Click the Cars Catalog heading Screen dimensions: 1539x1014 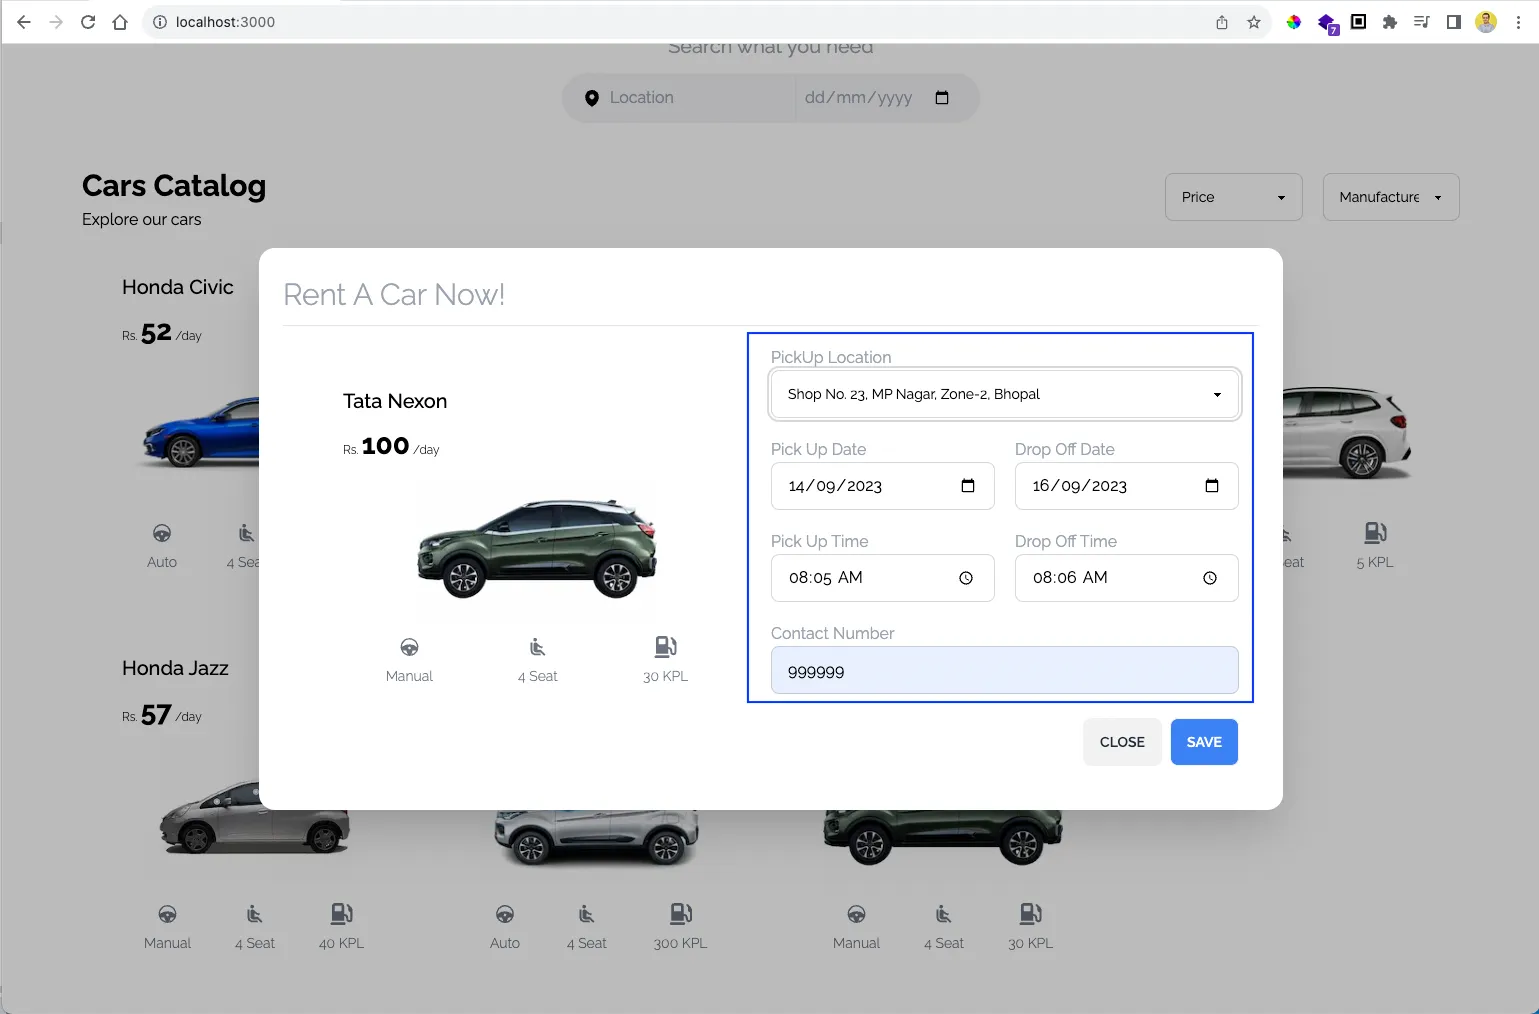(174, 186)
